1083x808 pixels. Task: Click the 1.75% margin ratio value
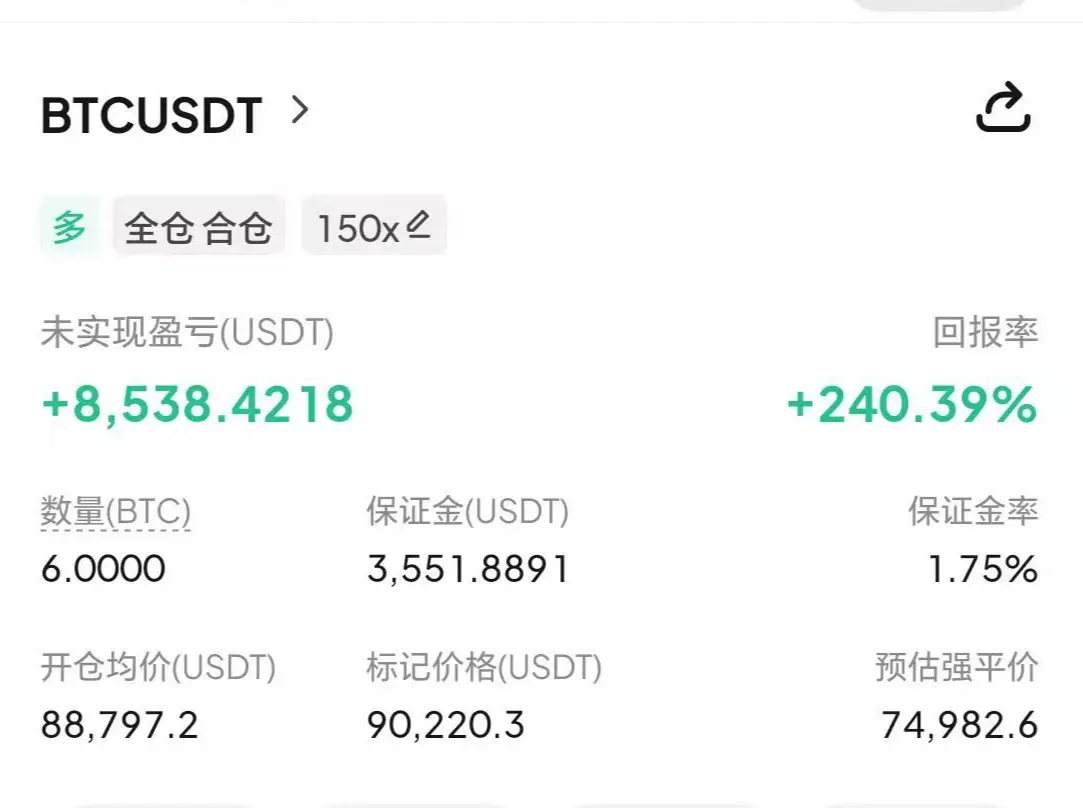coord(982,569)
